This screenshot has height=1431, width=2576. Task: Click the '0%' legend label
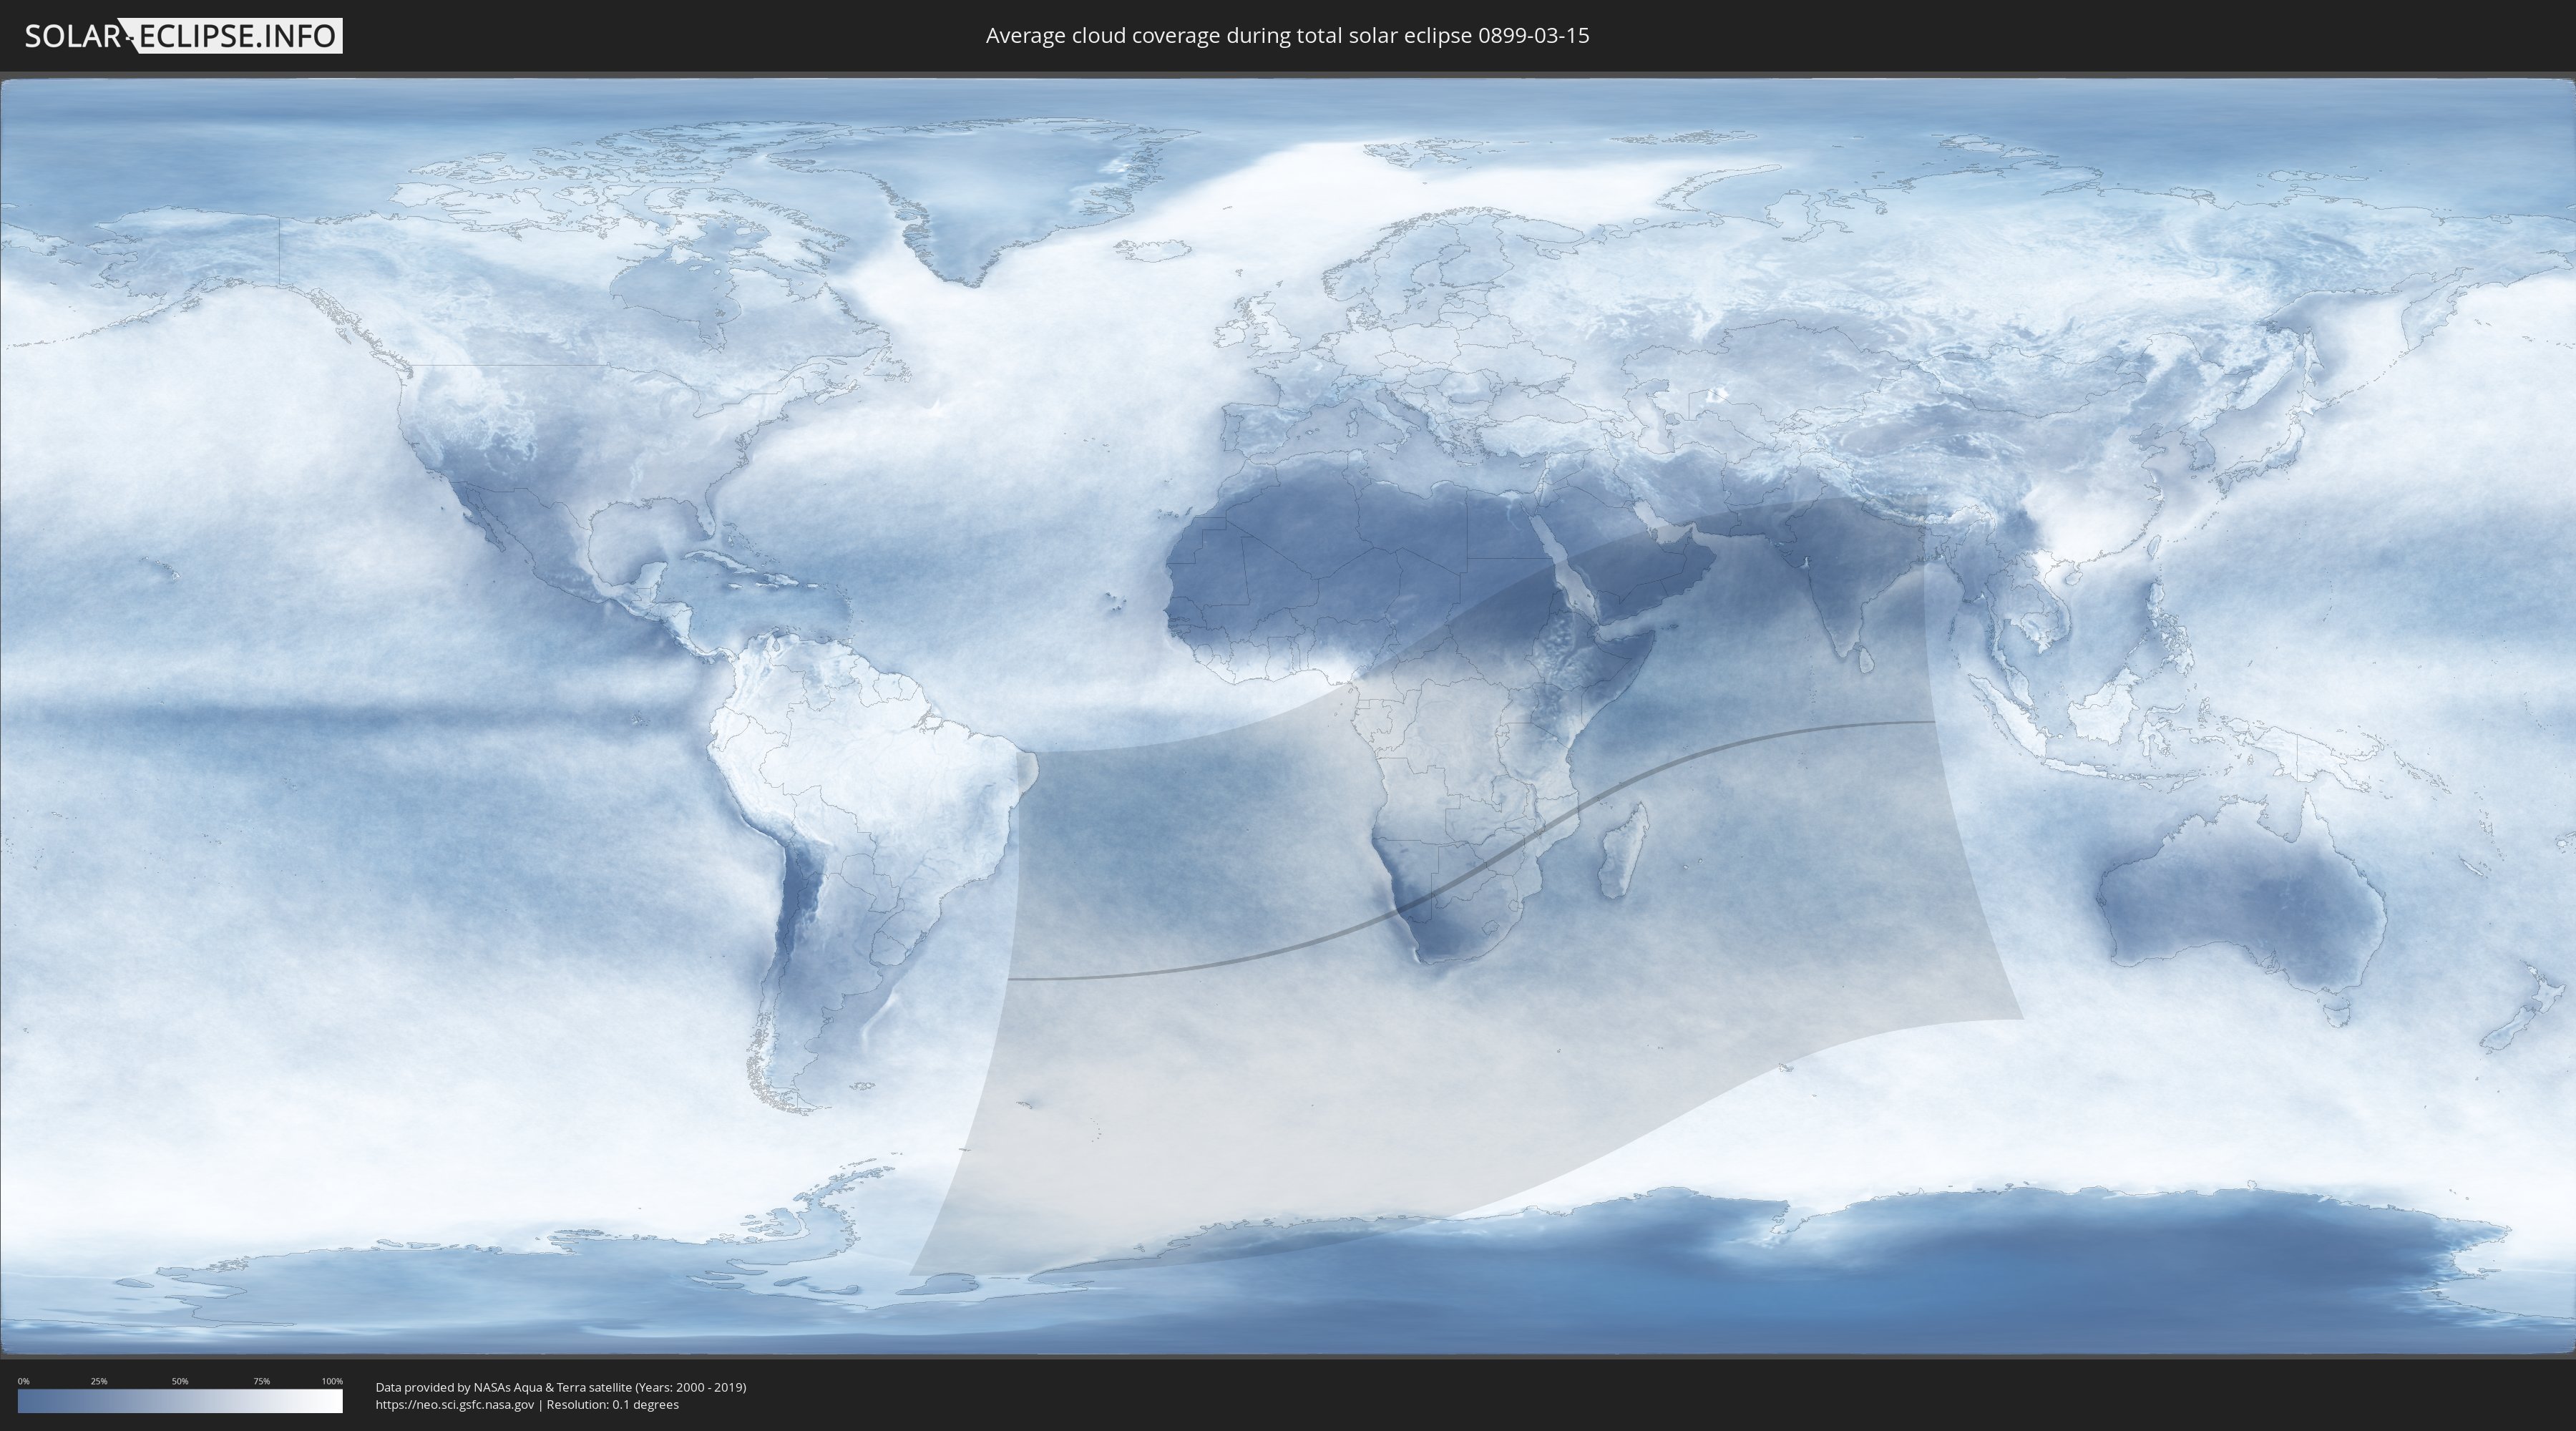(x=23, y=1381)
